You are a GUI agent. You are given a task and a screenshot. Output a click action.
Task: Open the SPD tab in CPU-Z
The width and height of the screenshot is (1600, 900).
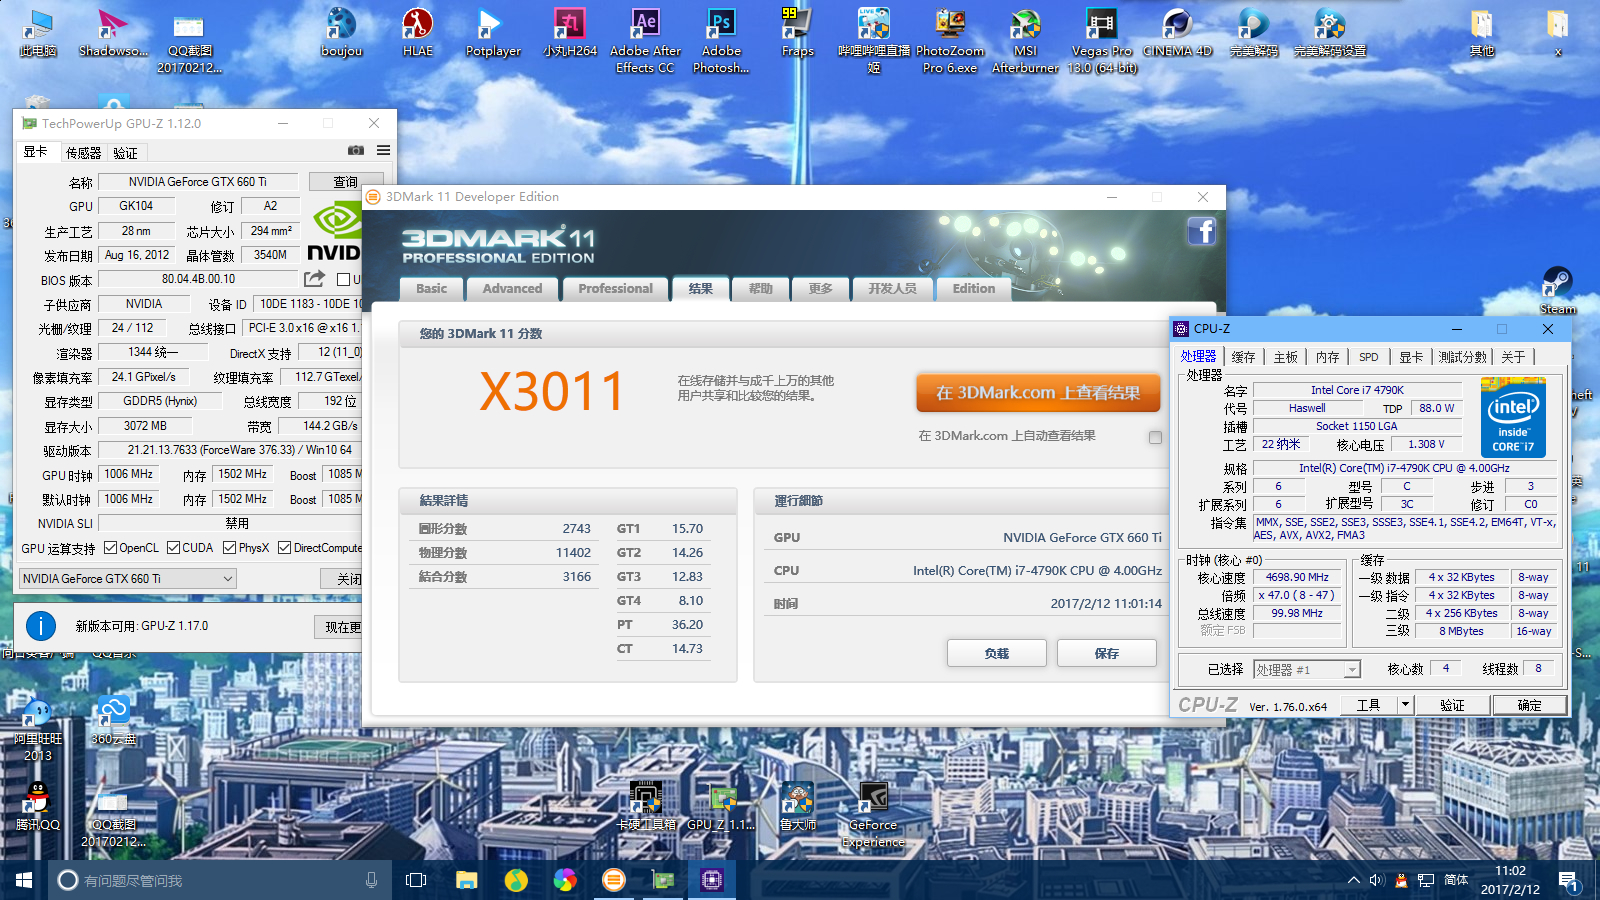1369,357
